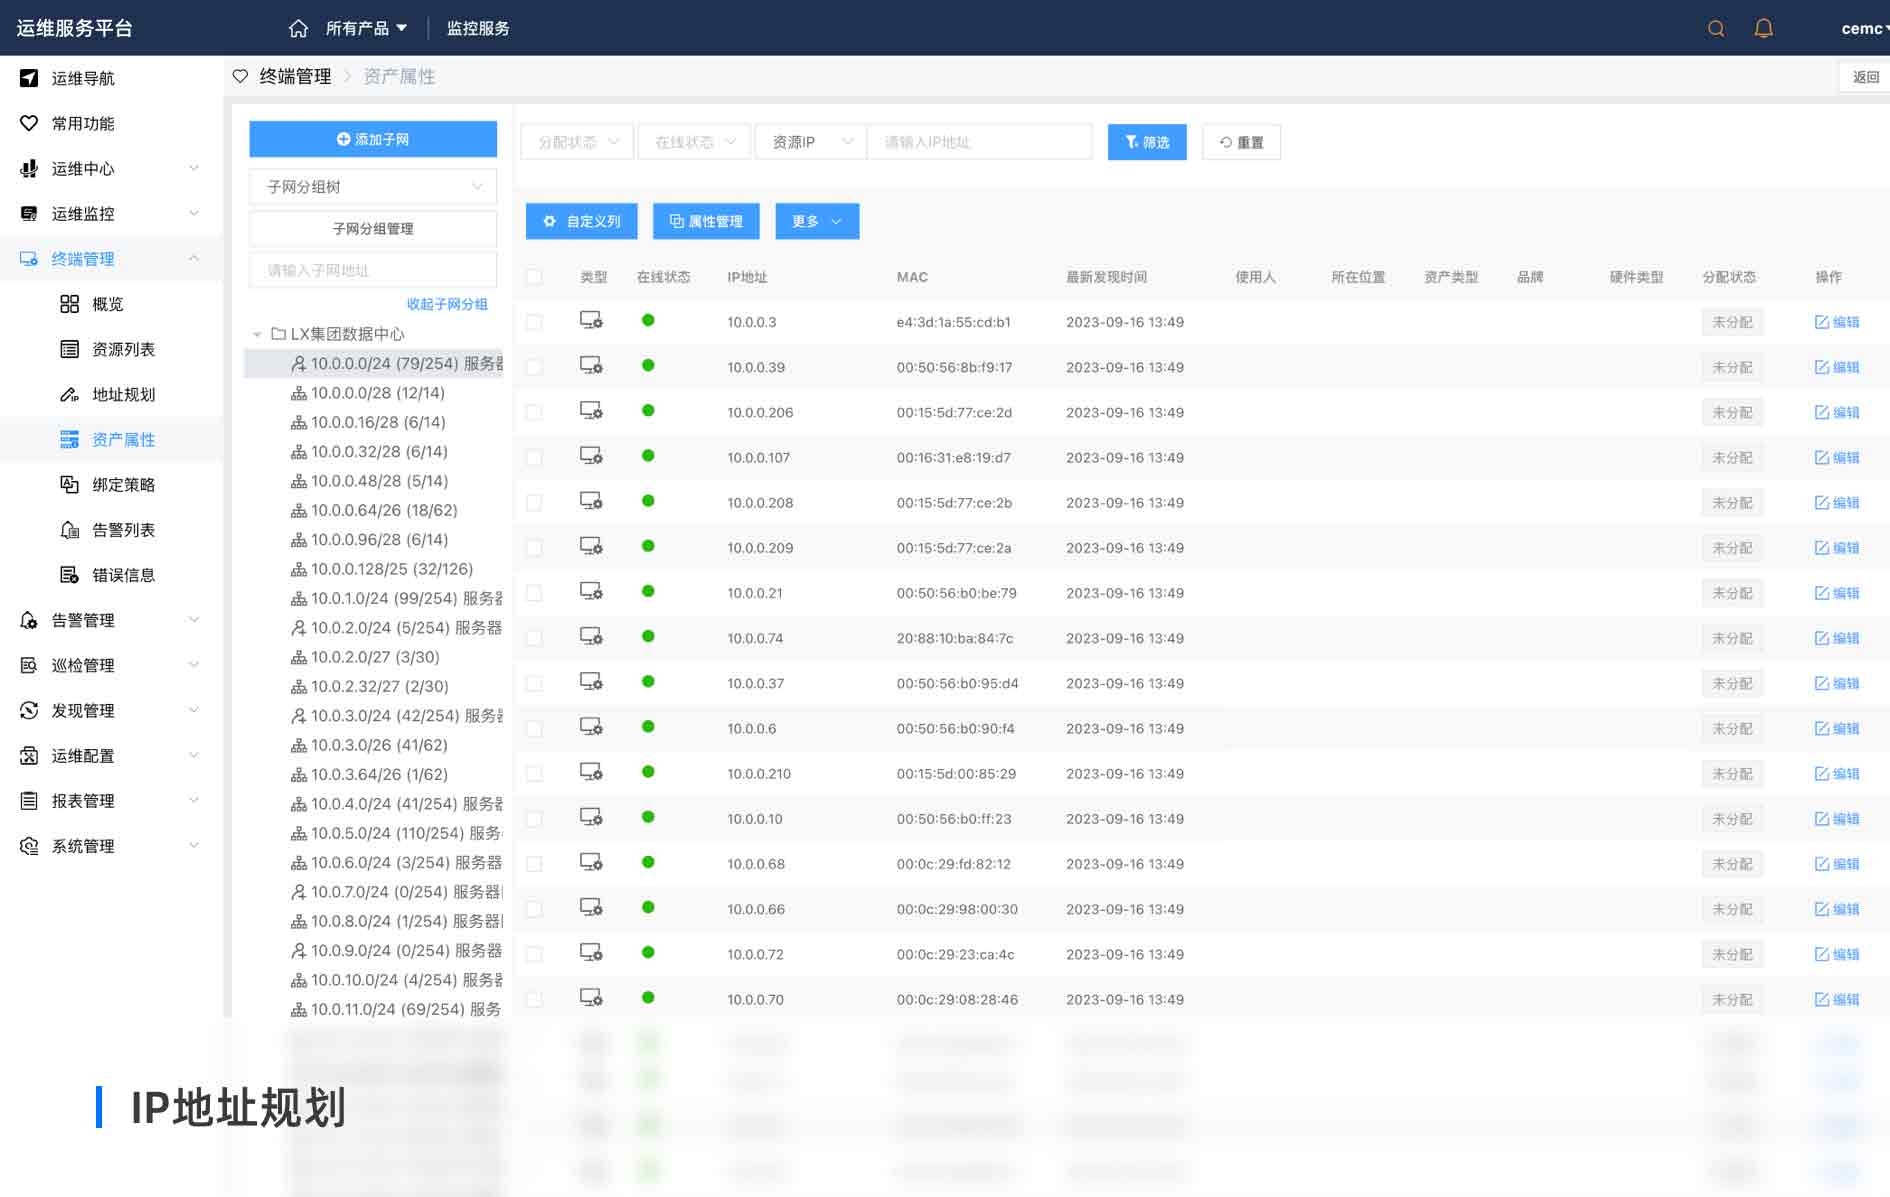The height and width of the screenshot is (1197, 1890).
Task: Toggle the select-all checkbox in table header
Action: (534, 277)
